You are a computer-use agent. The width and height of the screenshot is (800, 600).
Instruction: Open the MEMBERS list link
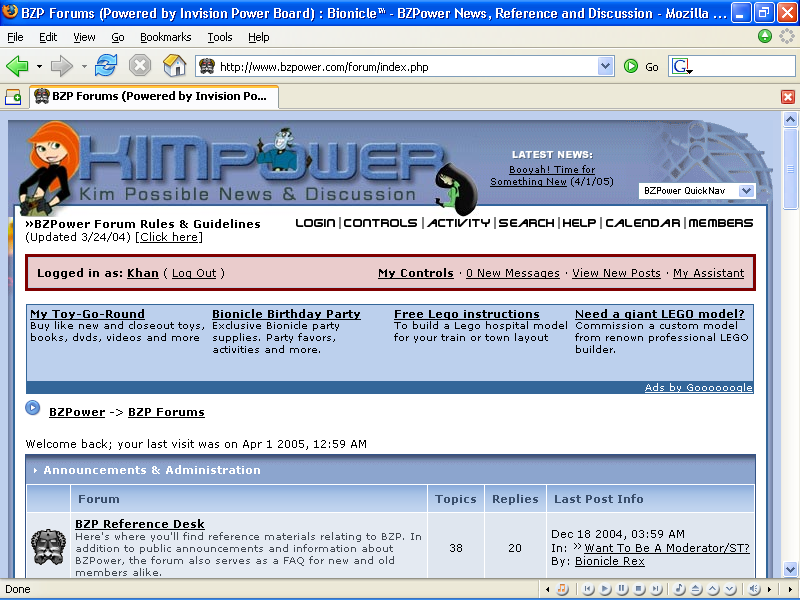720,223
